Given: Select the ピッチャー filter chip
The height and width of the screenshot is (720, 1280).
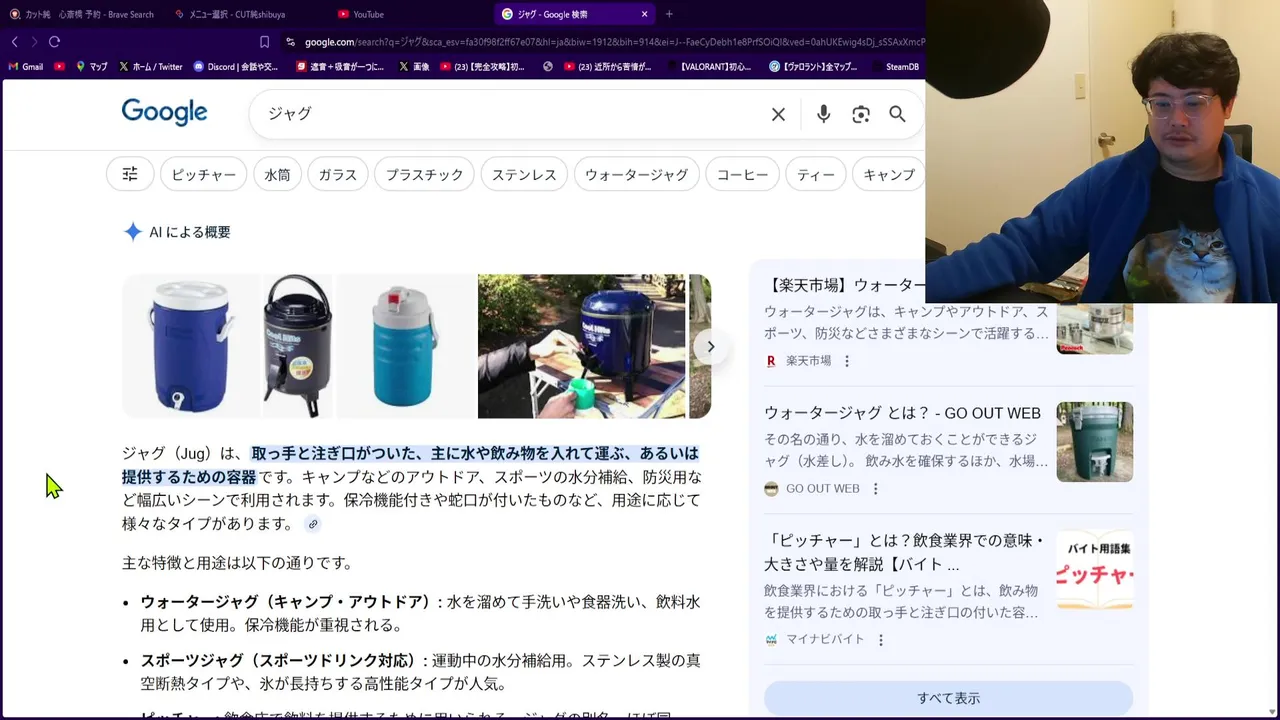Looking at the screenshot, I should pyautogui.click(x=204, y=174).
